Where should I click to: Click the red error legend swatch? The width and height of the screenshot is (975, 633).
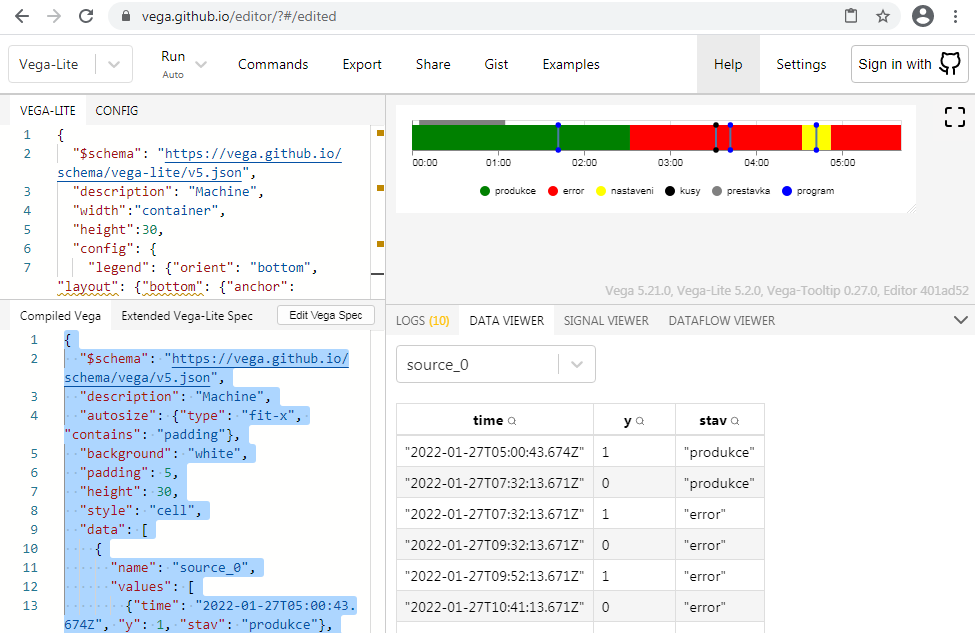coord(553,191)
